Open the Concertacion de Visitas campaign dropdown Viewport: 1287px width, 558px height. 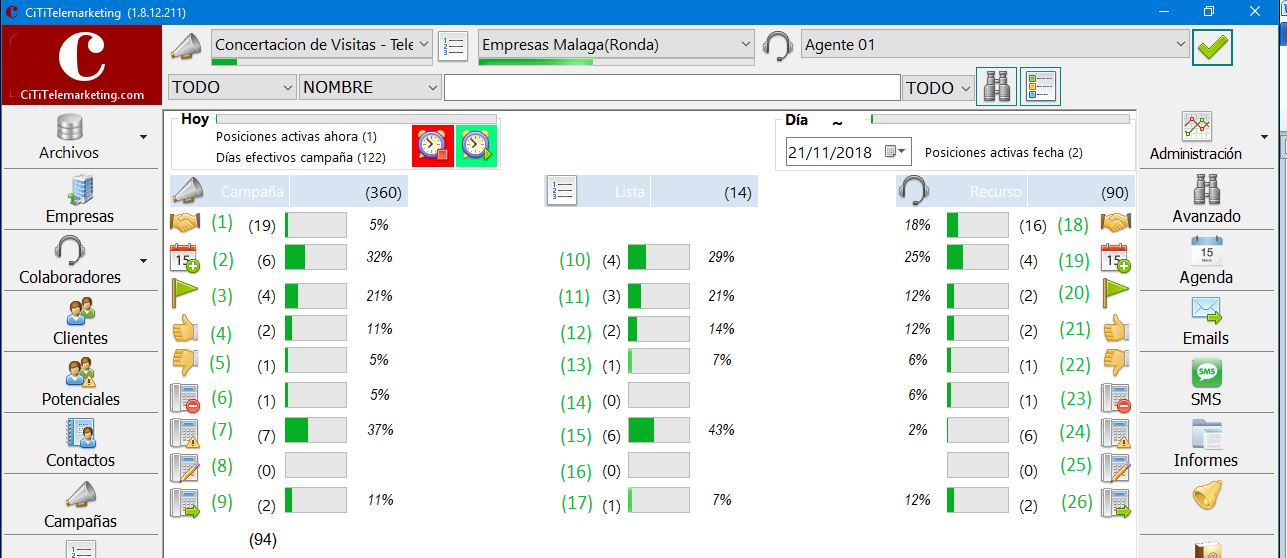[322, 45]
